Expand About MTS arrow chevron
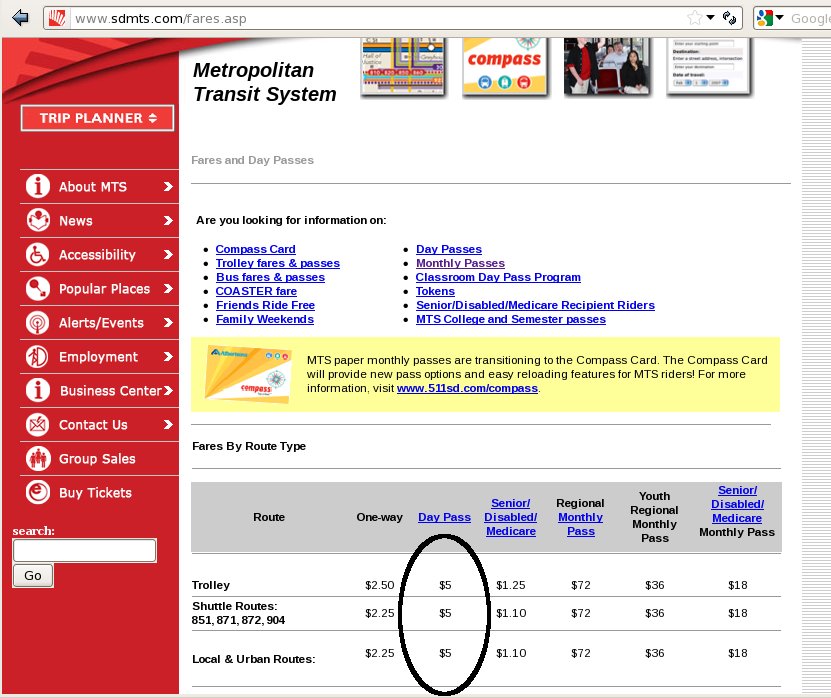The width and height of the screenshot is (831, 698). 169,187
